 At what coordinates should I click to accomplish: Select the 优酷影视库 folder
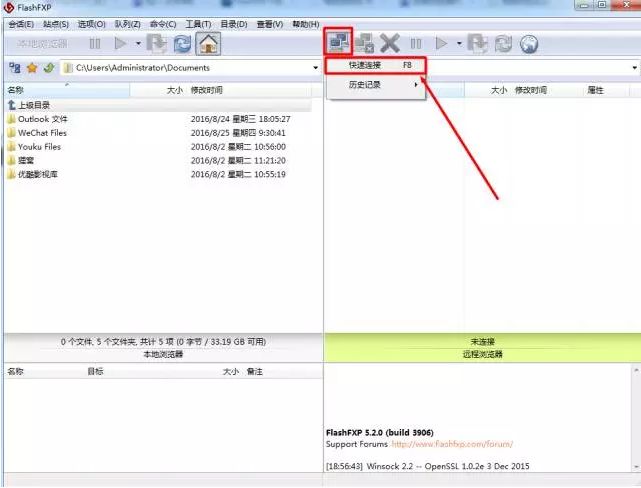click(33, 175)
